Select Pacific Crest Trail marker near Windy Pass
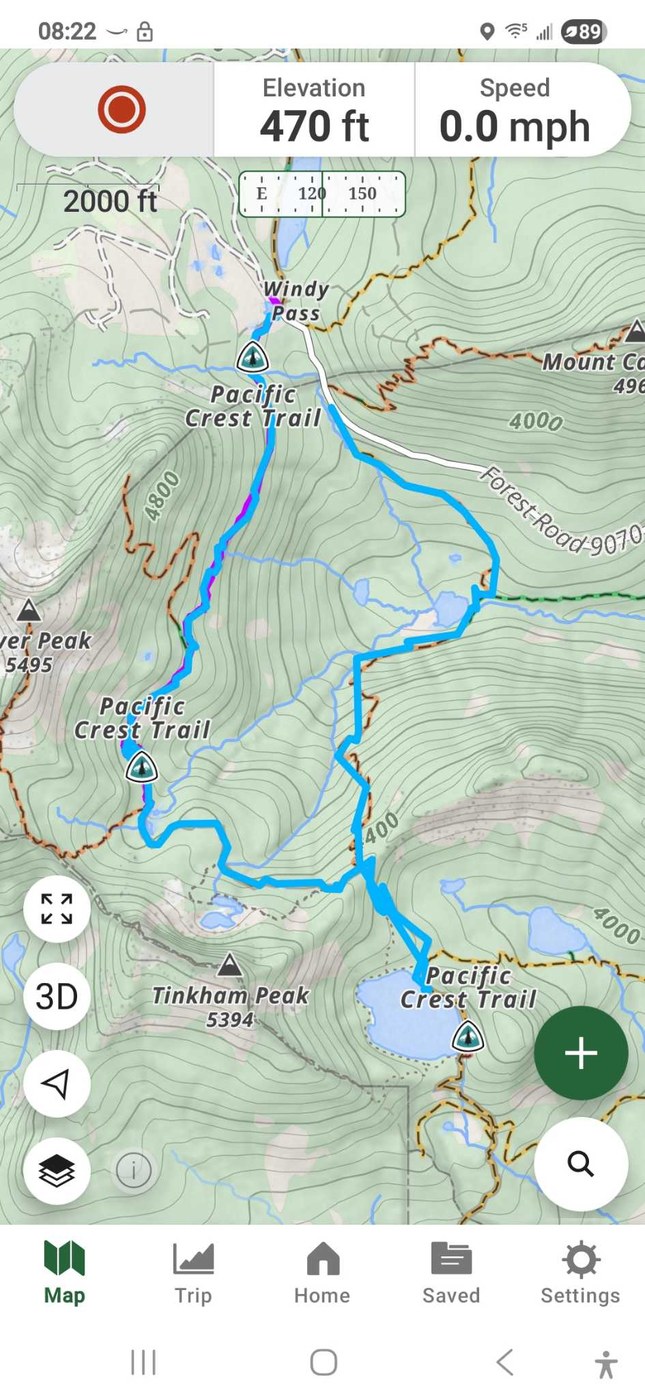 251,355
